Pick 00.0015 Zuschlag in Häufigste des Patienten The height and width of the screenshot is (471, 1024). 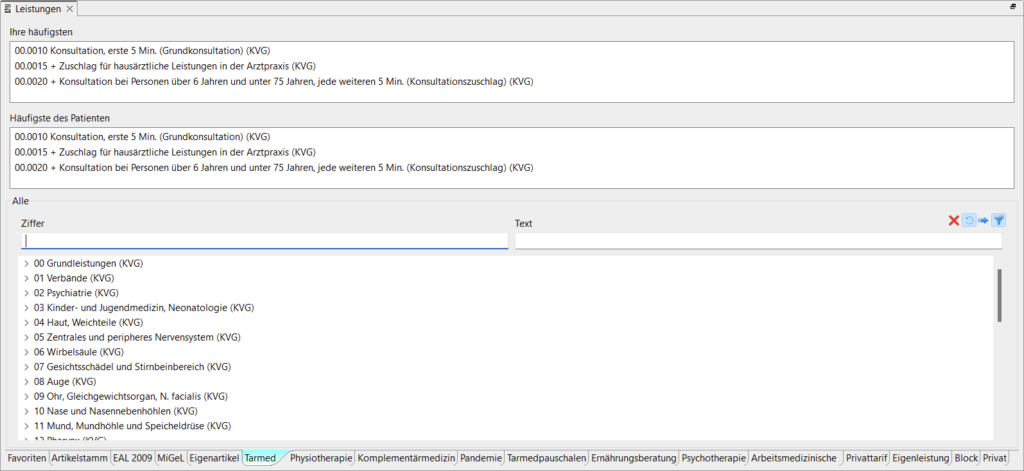(165, 152)
